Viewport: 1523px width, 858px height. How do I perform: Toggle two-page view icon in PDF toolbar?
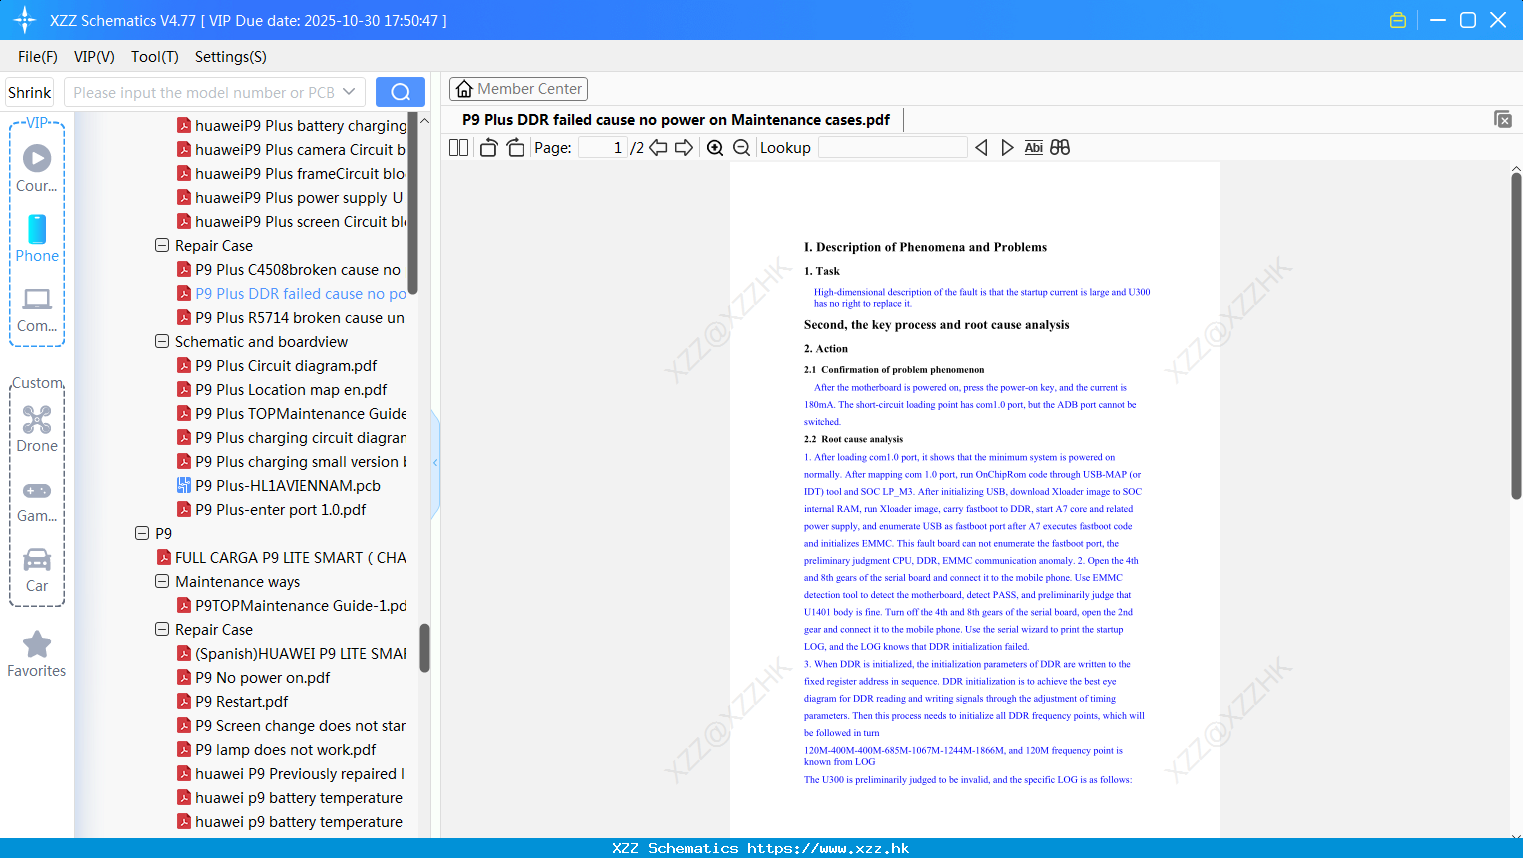click(x=459, y=148)
